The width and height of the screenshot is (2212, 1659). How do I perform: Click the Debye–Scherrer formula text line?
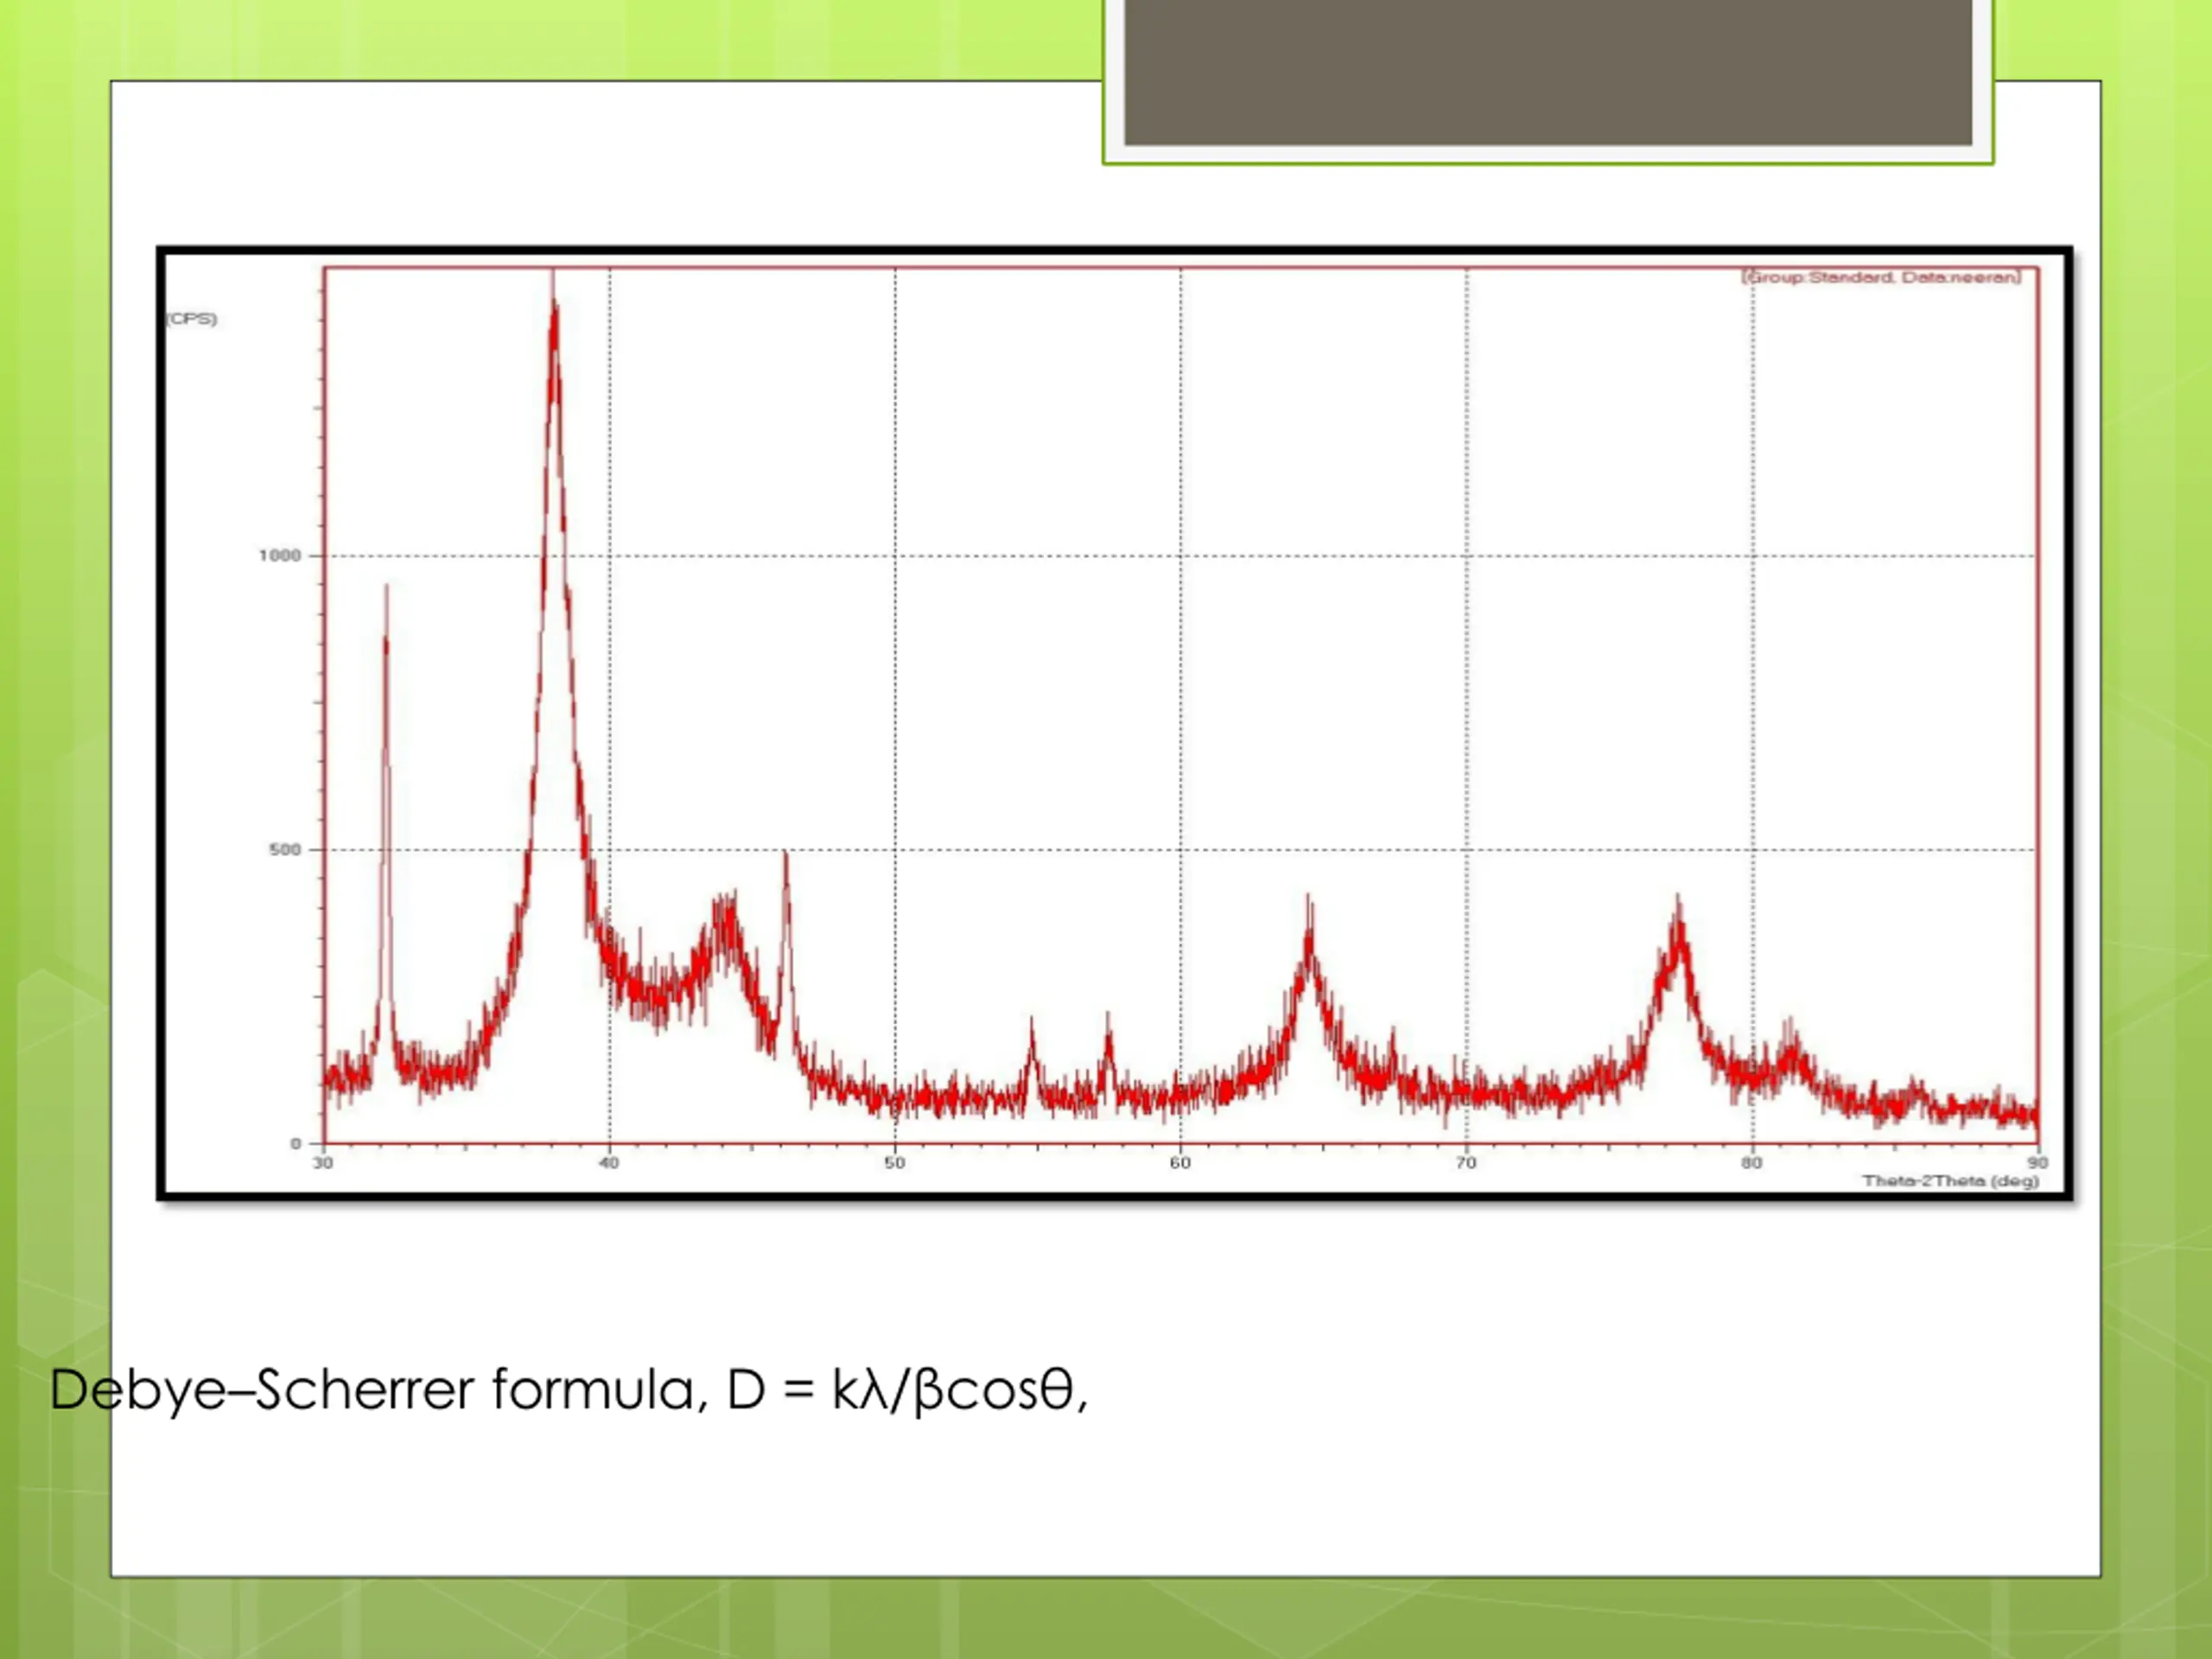[569, 1389]
